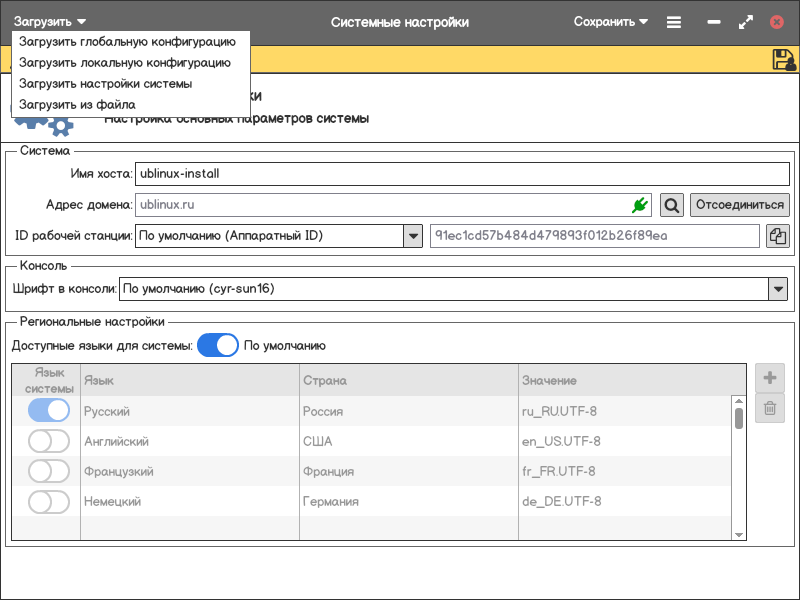Image resolution: width=800 pixels, height=600 pixels.
Task: Open the hamburger menu in title bar
Action: click(x=674, y=22)
